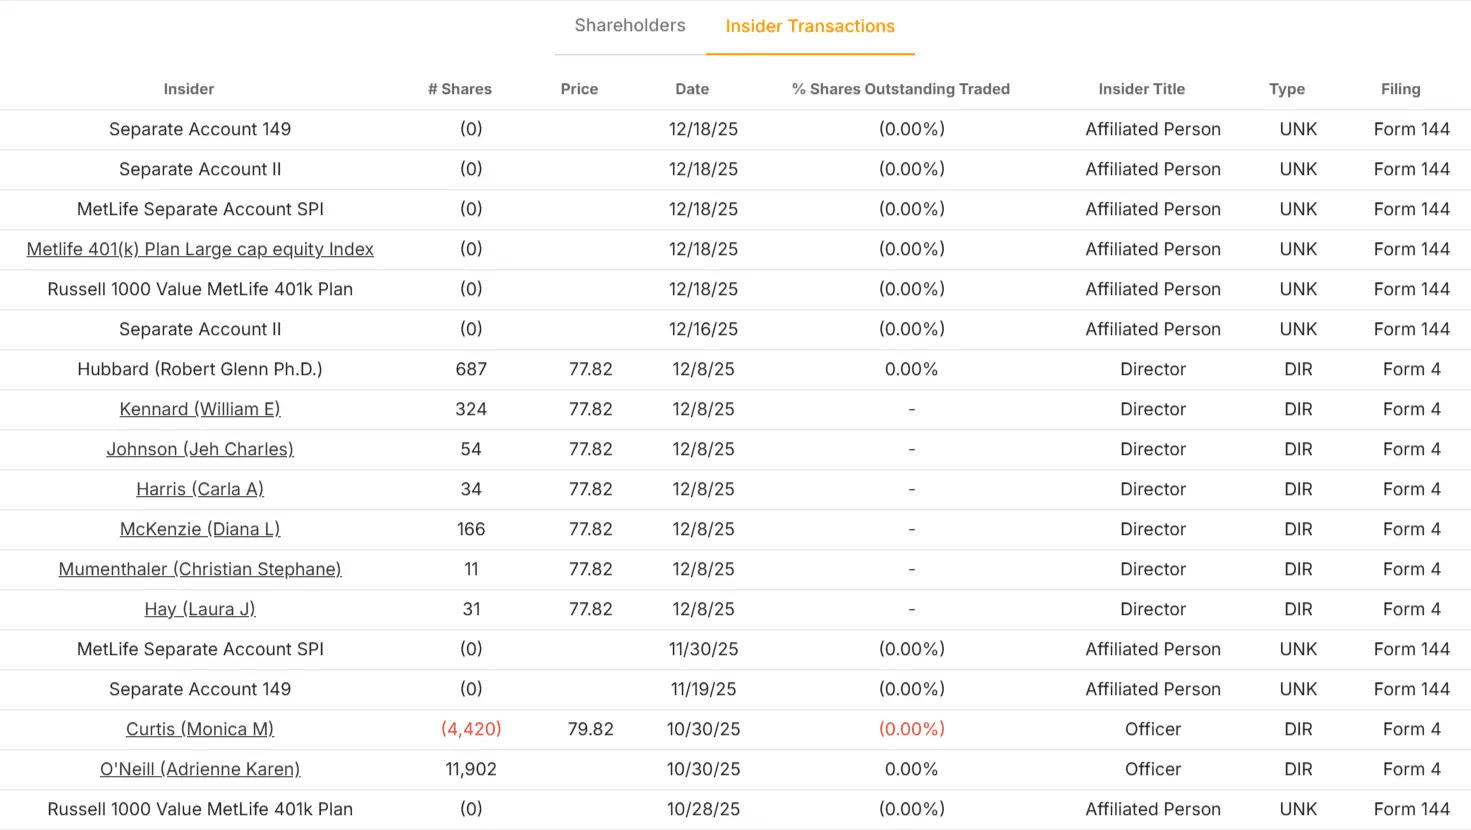Click the O'Neill (Adrienne Karen) link

point(200,769)
